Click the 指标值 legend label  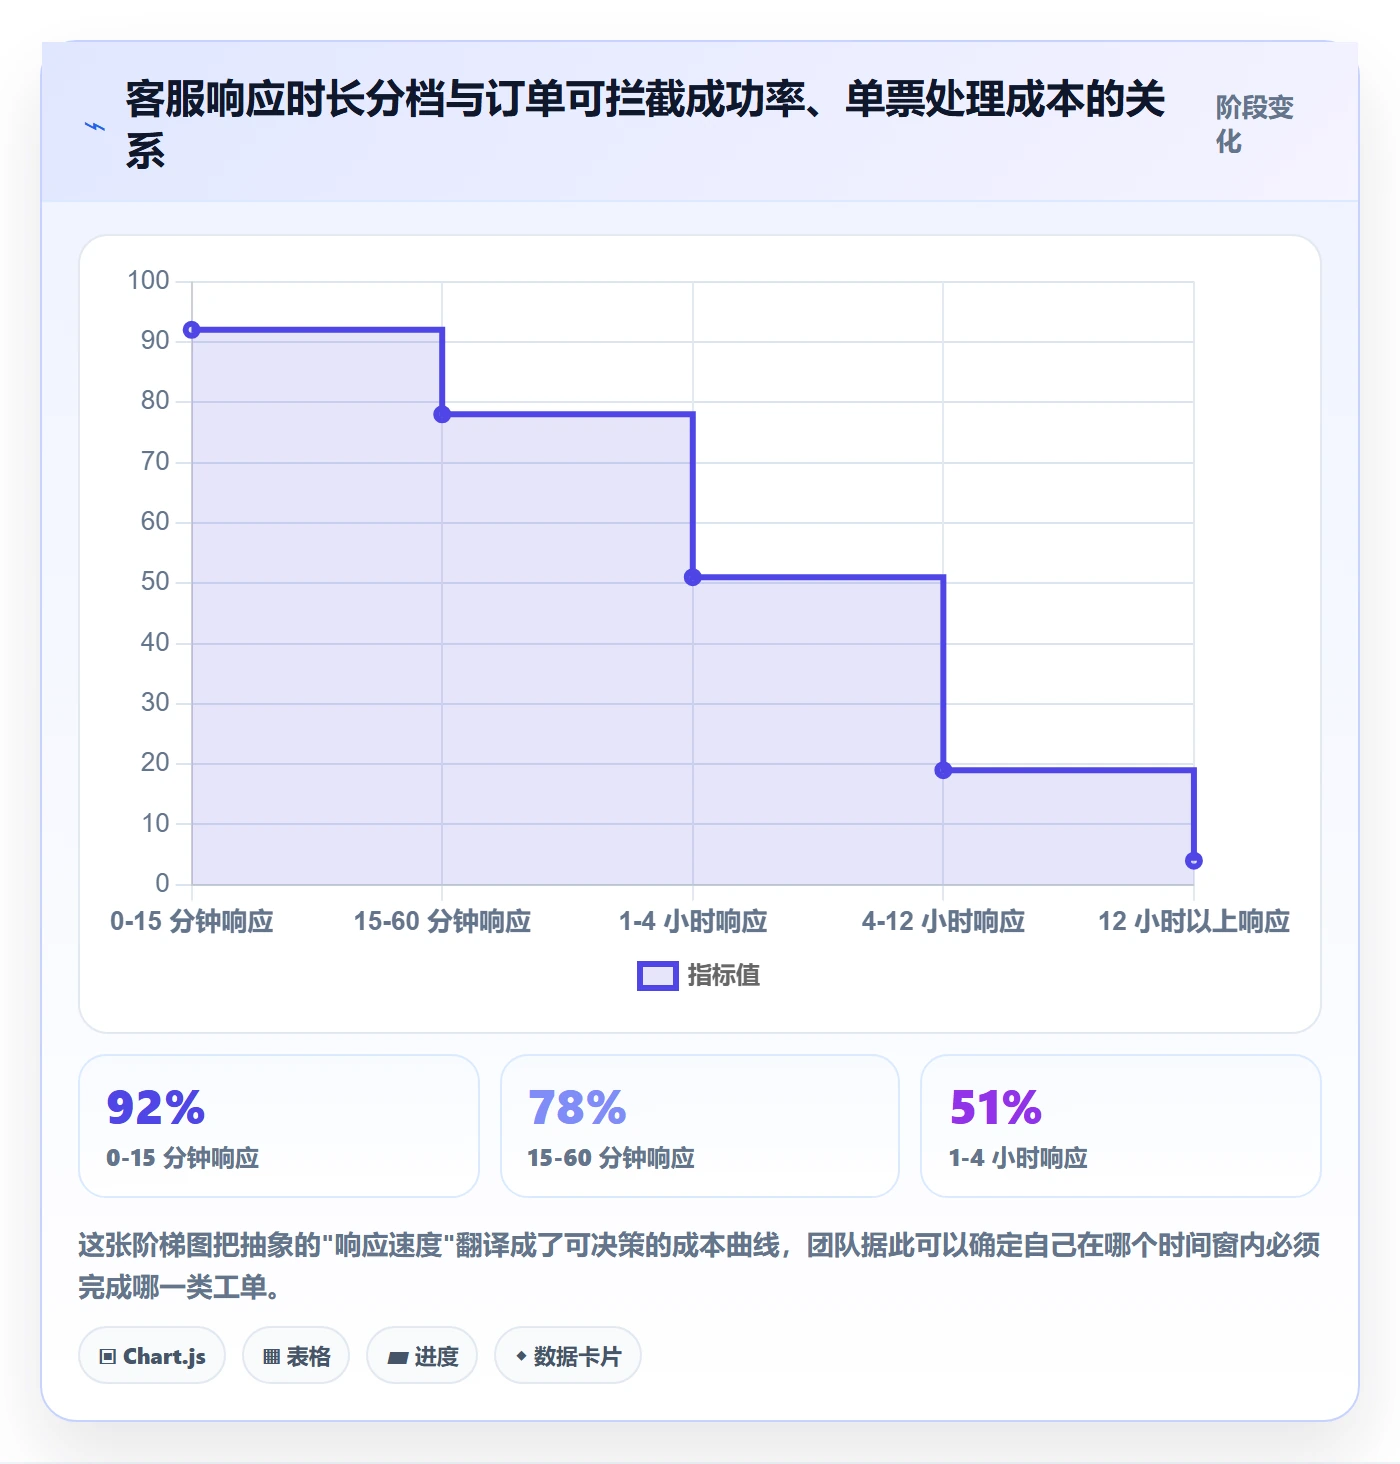pos(724,976)
